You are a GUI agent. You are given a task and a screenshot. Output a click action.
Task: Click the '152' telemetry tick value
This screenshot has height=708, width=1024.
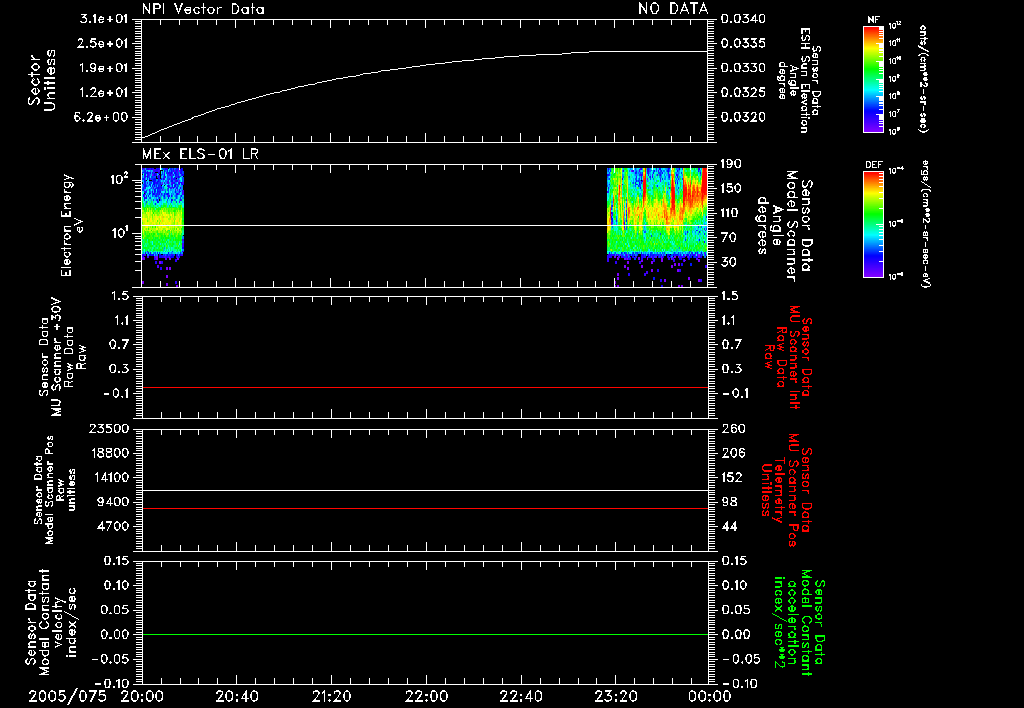coord(732,477)
